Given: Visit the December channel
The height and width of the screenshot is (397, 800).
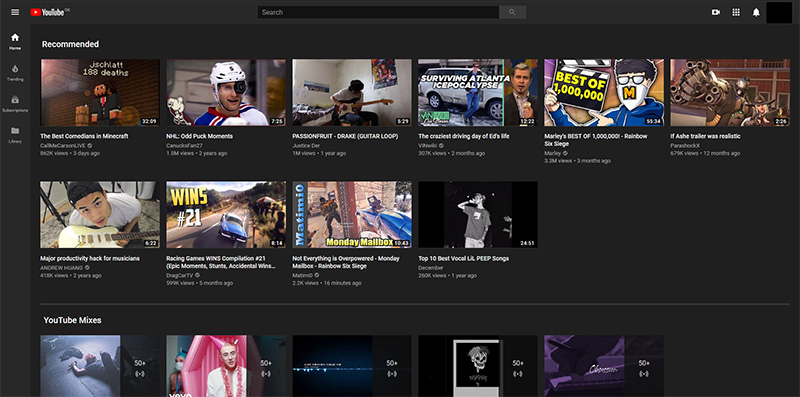Looking at the screenshot, I should click(x=431, y=268).
